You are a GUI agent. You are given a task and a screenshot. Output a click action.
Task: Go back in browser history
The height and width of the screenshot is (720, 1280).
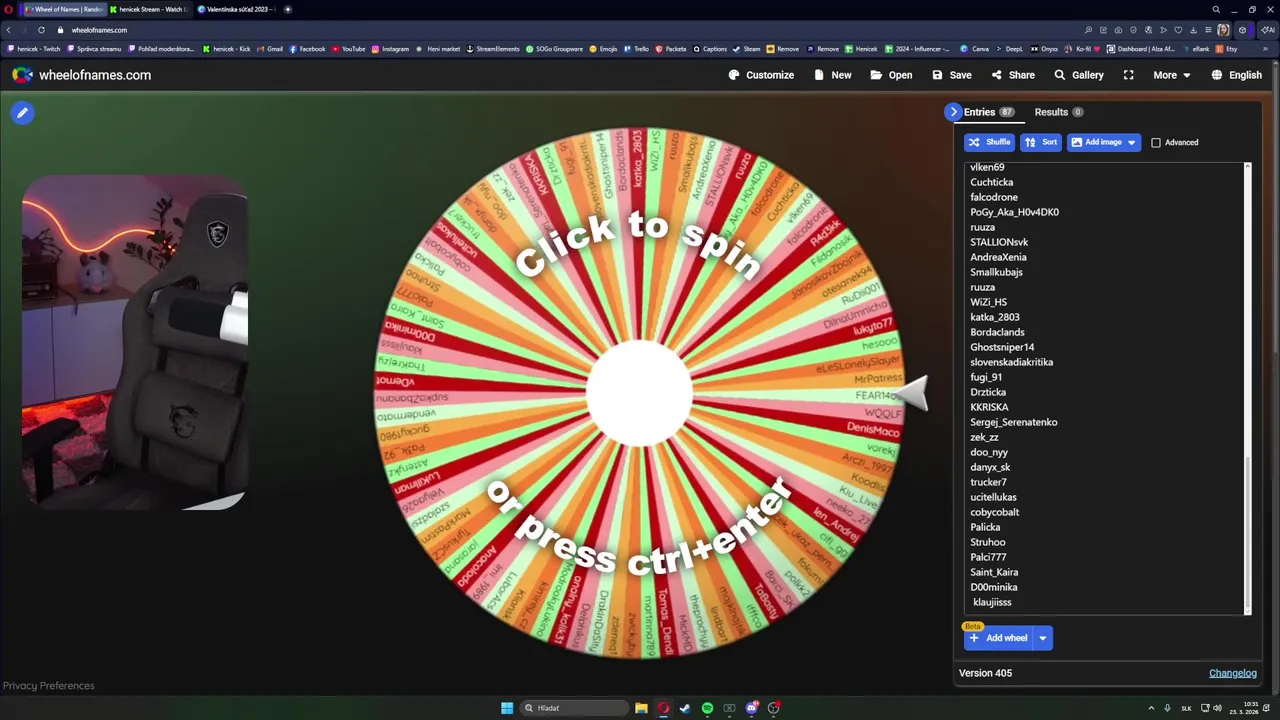(x=9, y=30)
